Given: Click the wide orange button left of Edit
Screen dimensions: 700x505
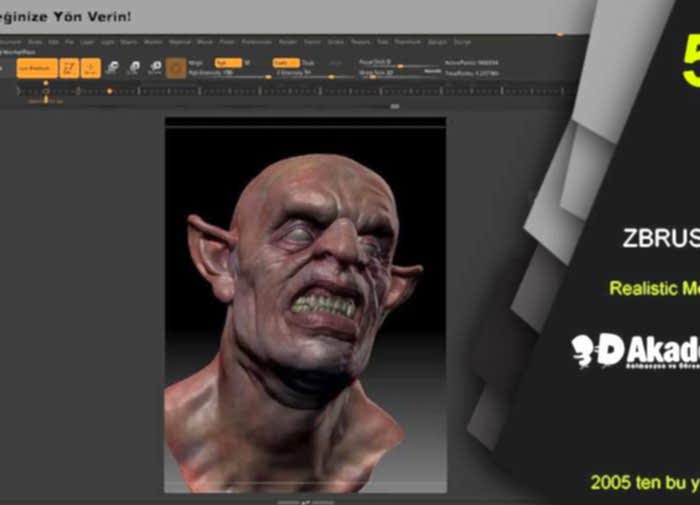Looking at the screenshot, I should tap(37, 68).
